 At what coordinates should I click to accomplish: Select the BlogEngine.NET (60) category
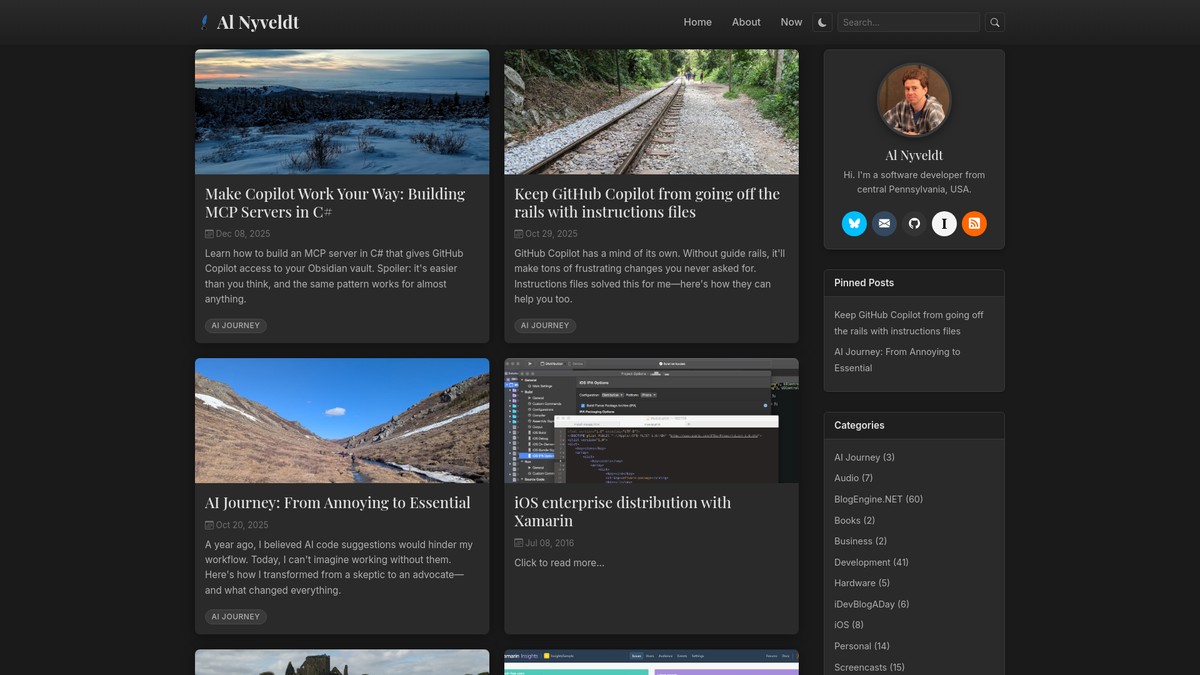point(878,500)
